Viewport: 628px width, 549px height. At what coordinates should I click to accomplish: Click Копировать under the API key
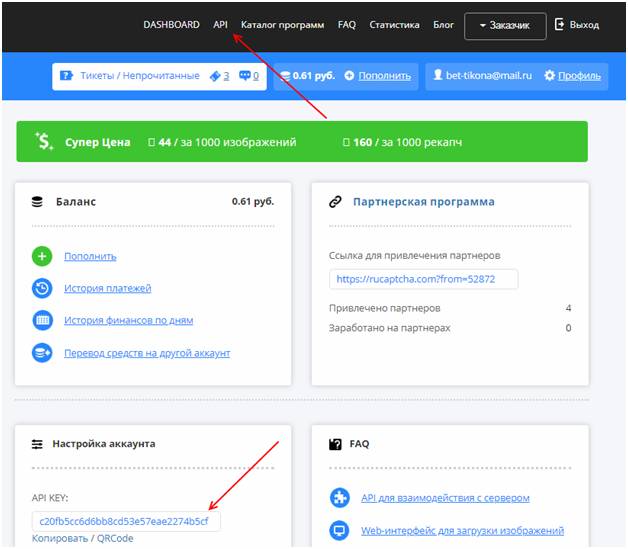60,538
